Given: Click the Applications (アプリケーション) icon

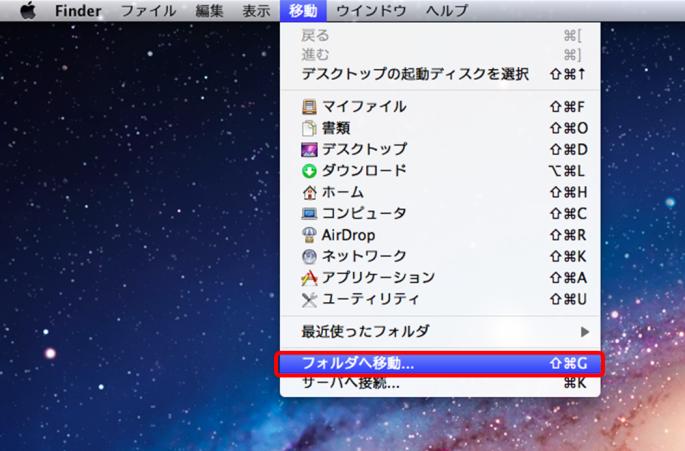Looking at the screenshot, I should coord(309,278).
